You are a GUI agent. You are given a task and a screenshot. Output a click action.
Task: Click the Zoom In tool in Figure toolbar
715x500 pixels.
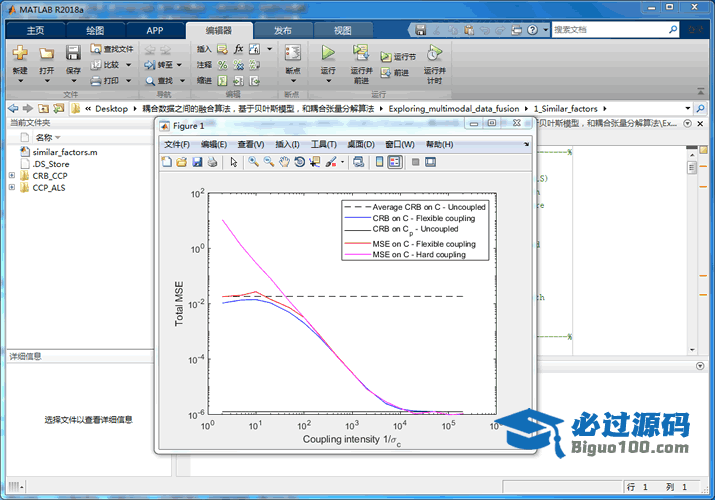pos(253,162)
